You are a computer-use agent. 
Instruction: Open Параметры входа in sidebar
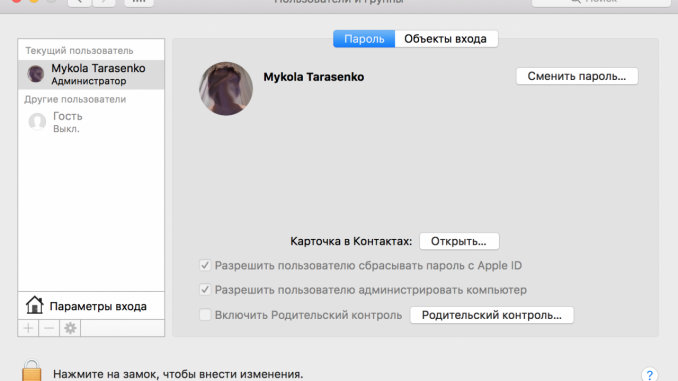pyautogui.click(x=91, y=306)
